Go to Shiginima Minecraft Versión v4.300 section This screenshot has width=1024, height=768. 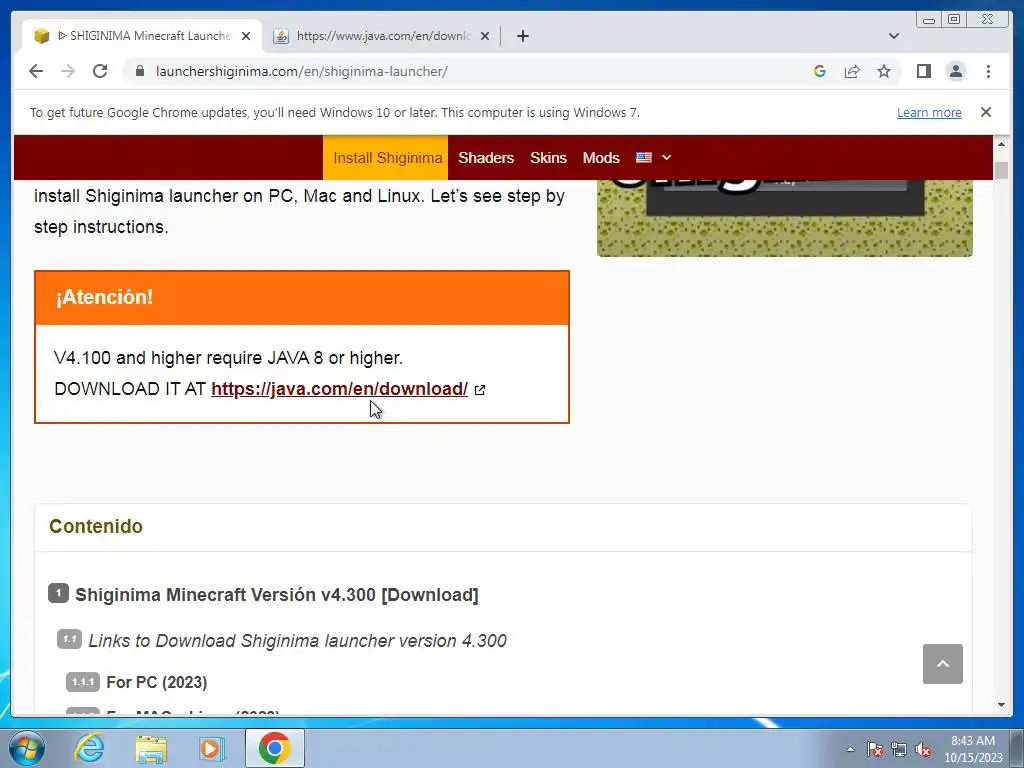pos(277,595)
